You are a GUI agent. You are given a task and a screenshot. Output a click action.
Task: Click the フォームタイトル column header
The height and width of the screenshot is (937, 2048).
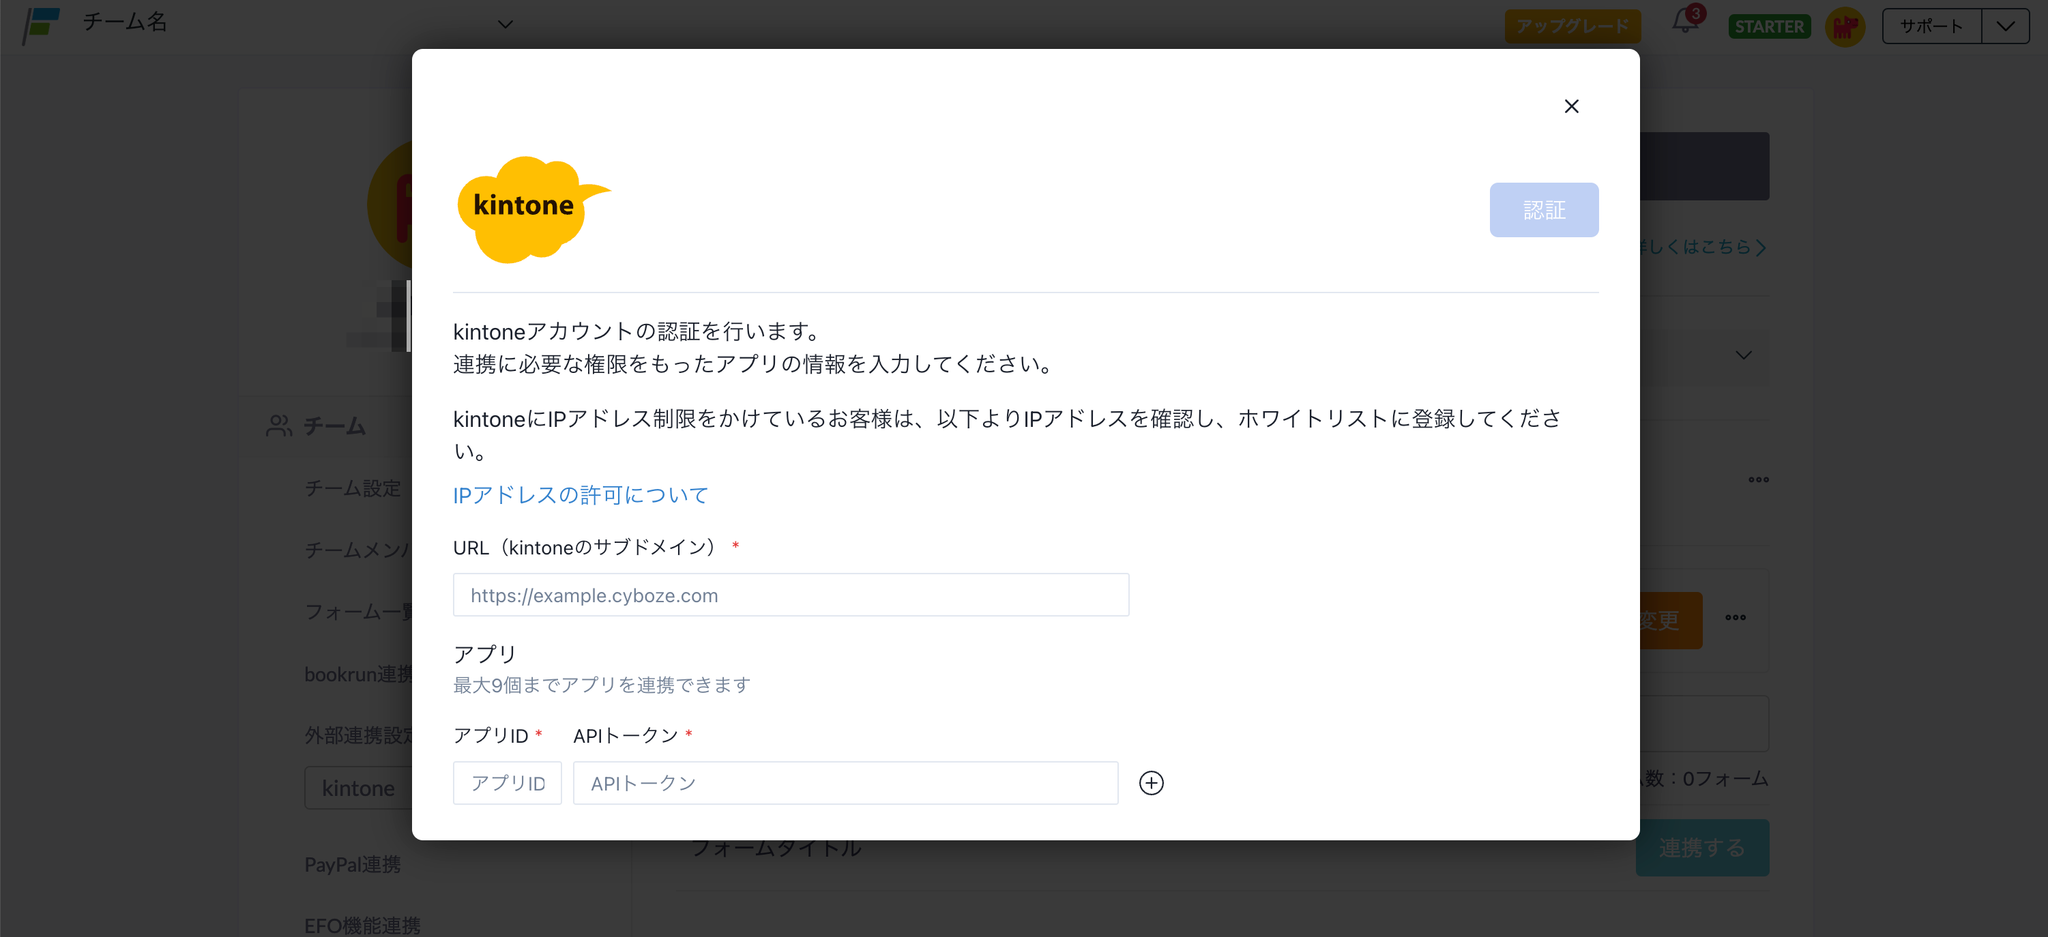(776, 849)
